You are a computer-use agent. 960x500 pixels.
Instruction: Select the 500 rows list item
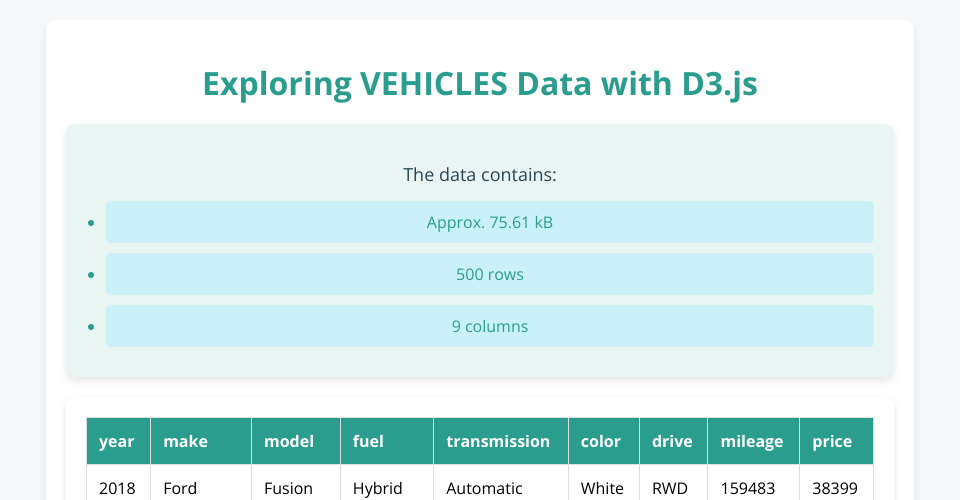[489, 274]
